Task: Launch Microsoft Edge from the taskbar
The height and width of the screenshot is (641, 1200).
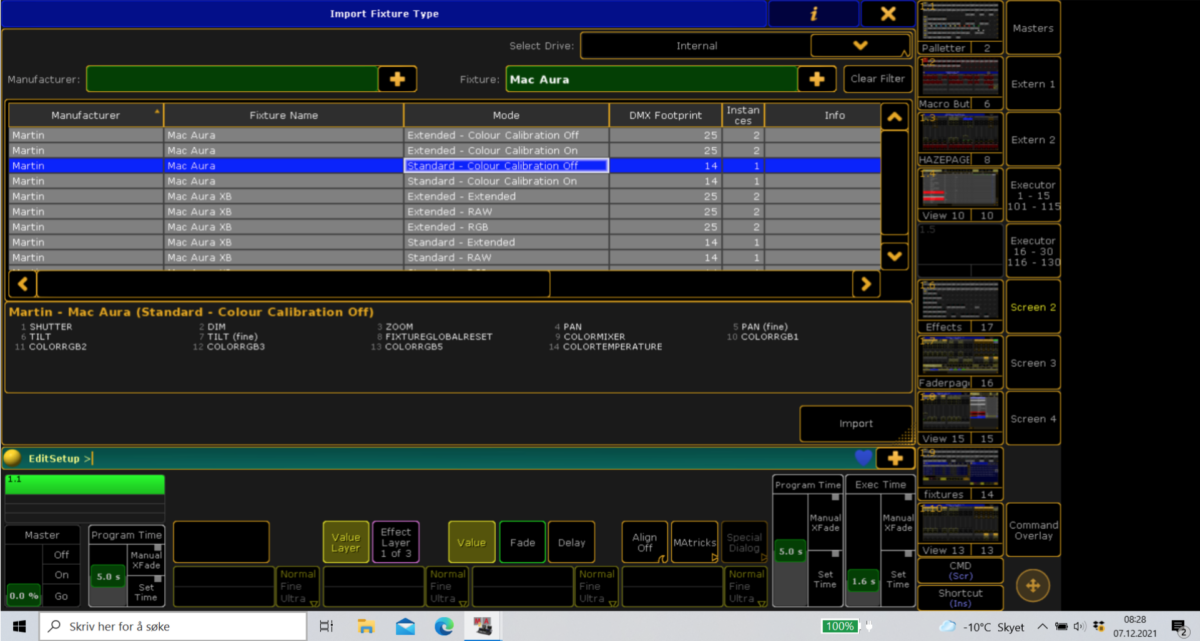Action: (x=444, y=627)
